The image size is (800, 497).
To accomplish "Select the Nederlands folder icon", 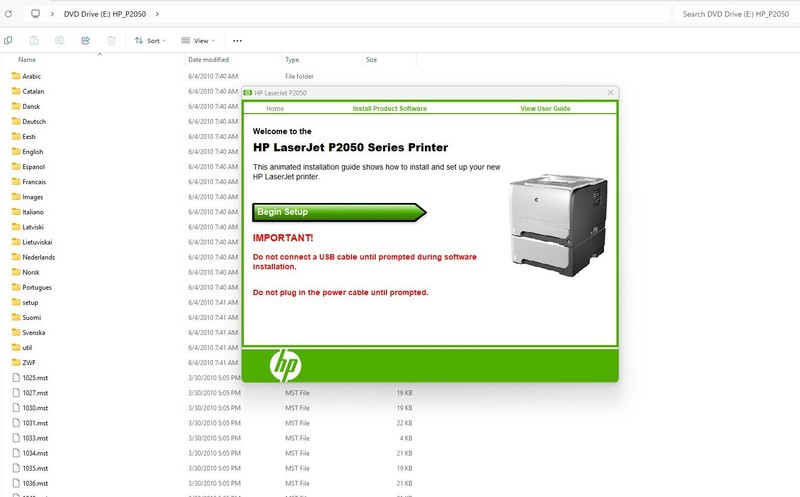I will click(16, 257).
